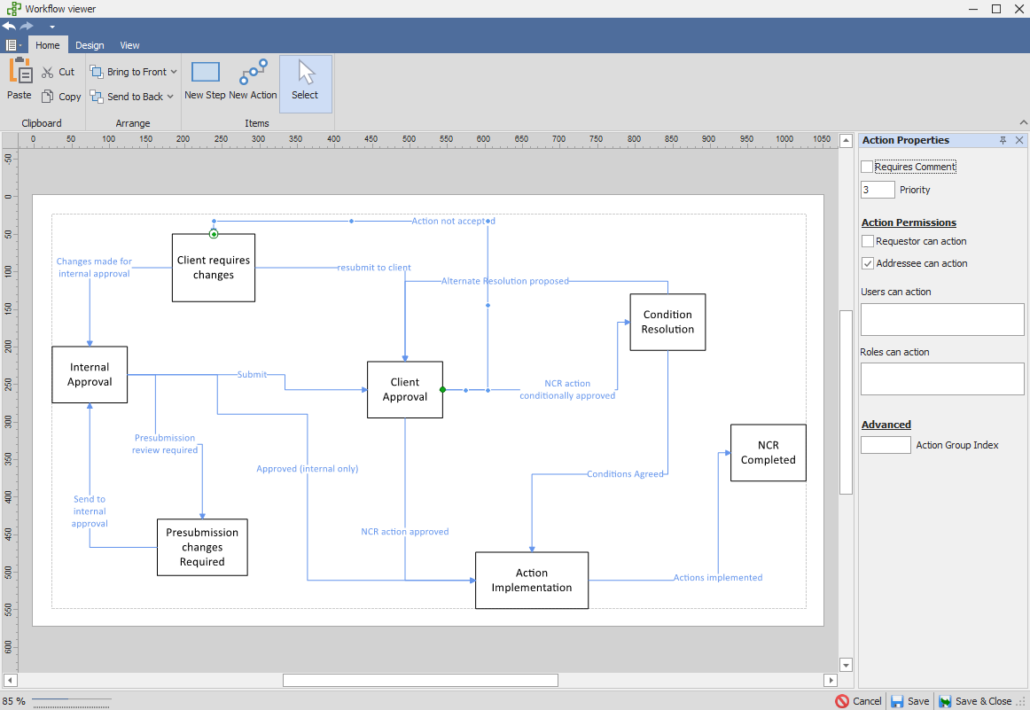
Task: Open the Bring to Front dropdown
Action: click(173, 71)
